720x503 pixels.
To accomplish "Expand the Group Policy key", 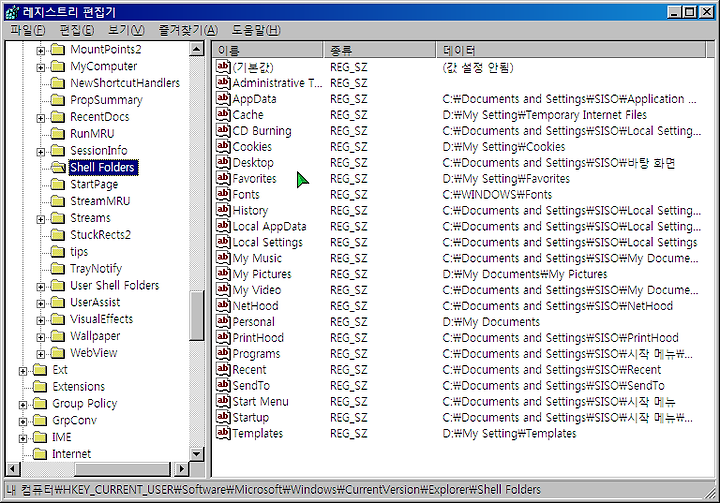I will click(22, 405).
